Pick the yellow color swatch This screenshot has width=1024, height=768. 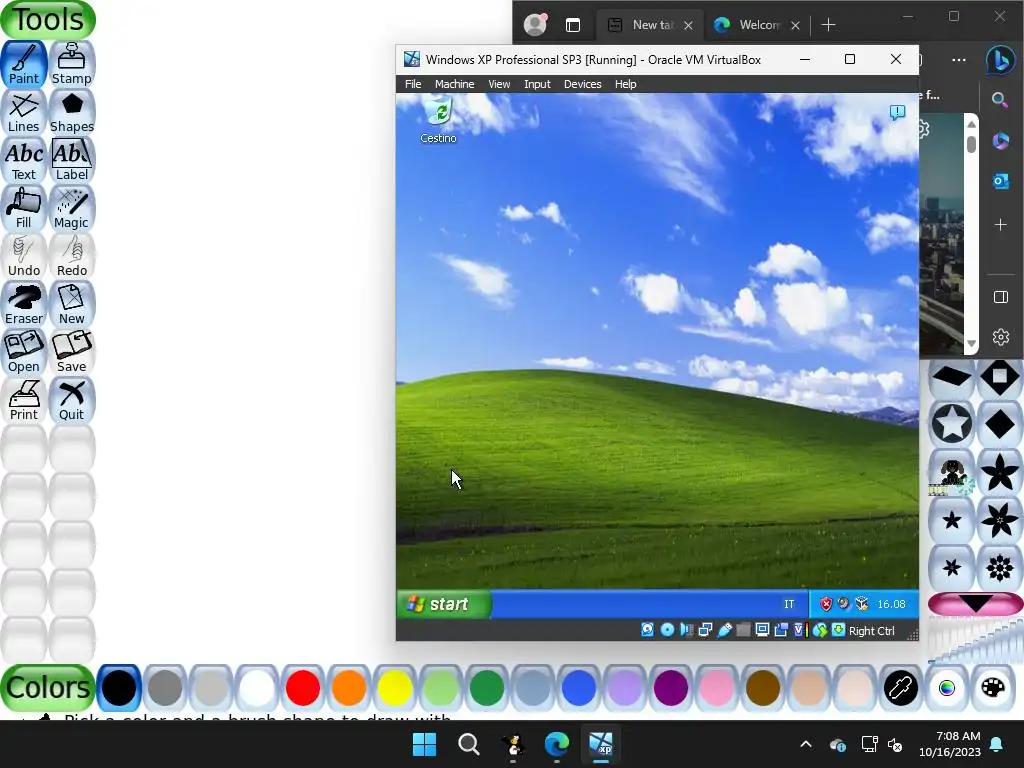pyautogui.click(x=395, y=688)
